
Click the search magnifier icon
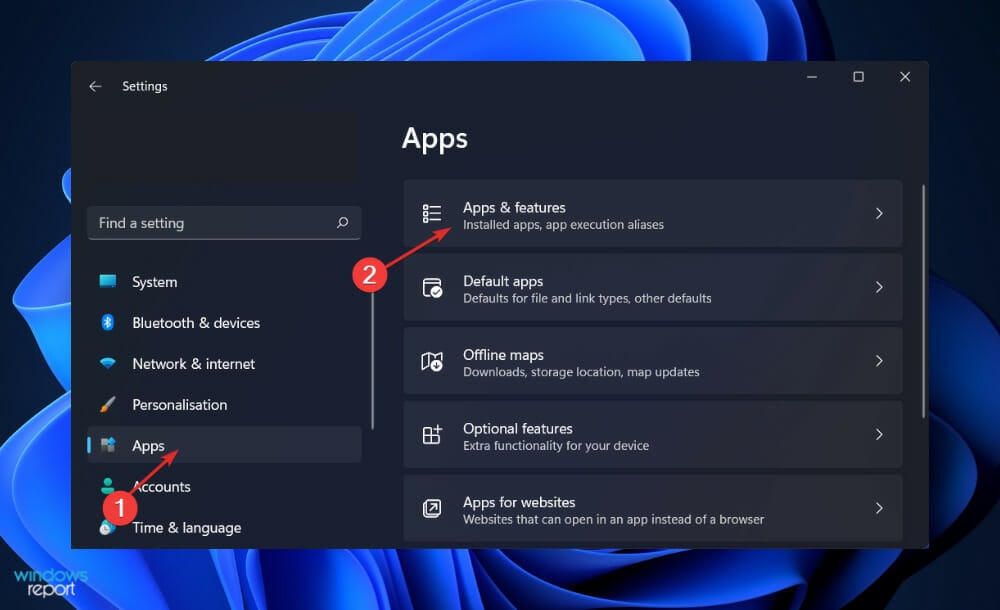pyautogui.click(x=342, y=222)
